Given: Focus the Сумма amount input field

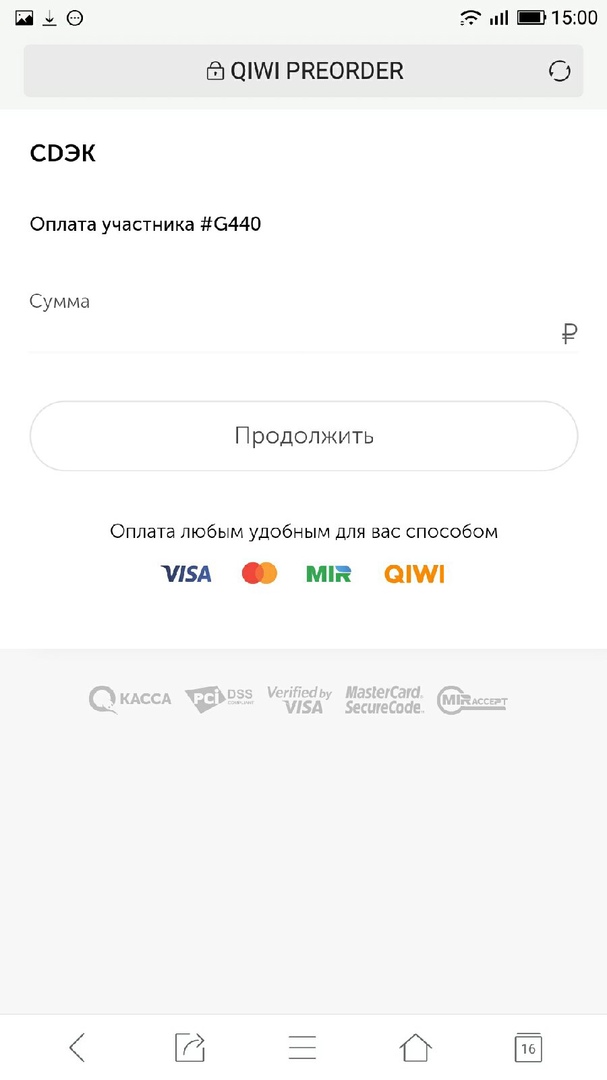Looking at the screenshot, I should point(290,333).
